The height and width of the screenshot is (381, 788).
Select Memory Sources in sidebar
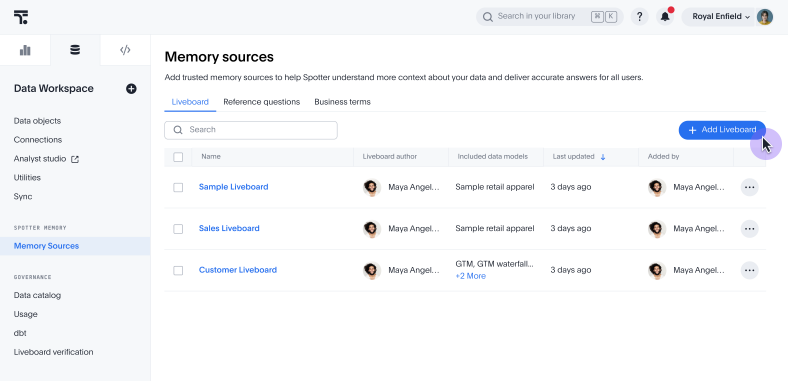coord(75,246)
